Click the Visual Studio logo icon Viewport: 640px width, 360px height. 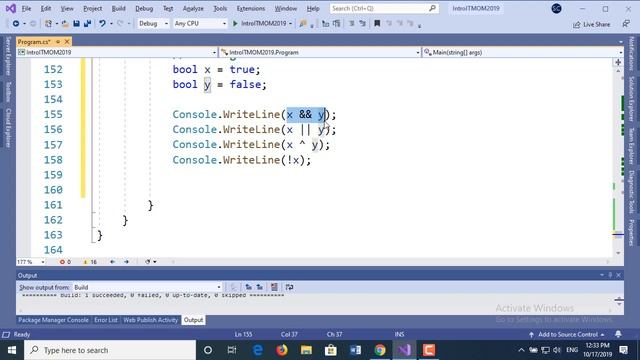click(11, 8)
